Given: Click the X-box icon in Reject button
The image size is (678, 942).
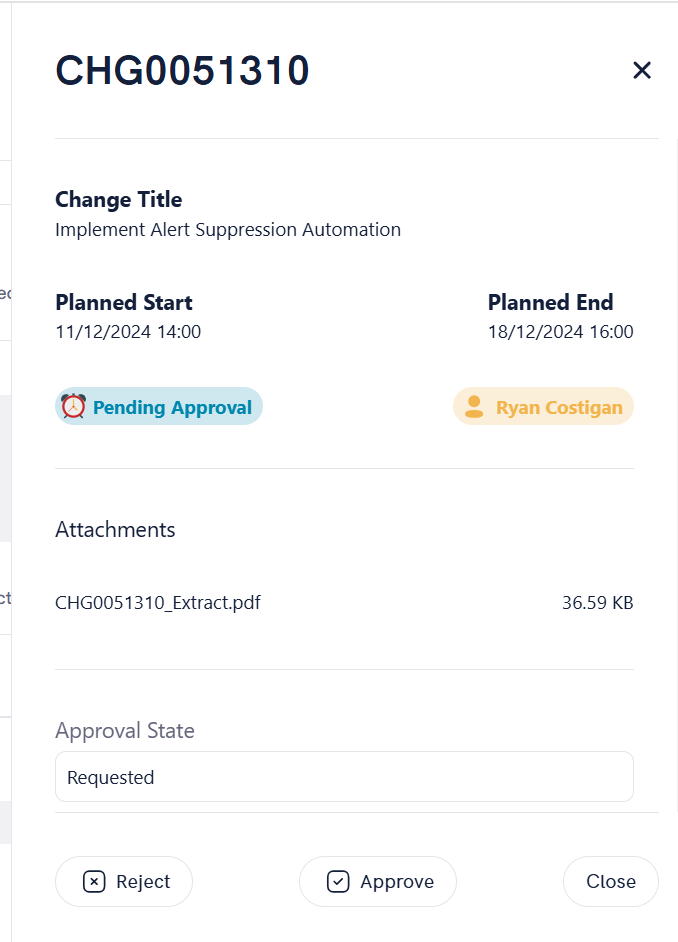Looking at the screenshot, I should click(x=94, y=881).
